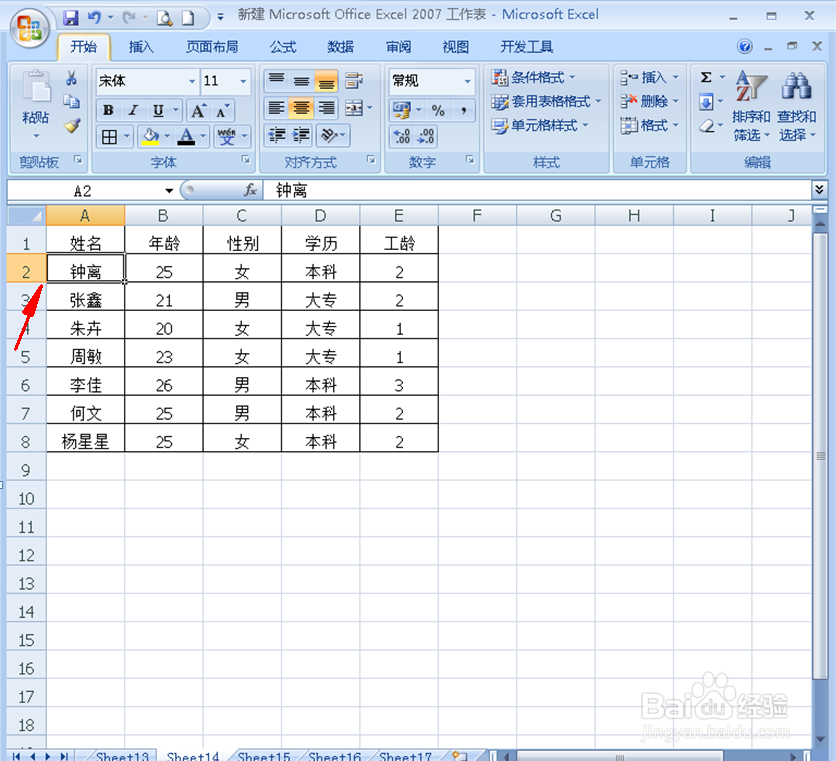Select the Comma style icon
The image size is (836, 761).
pos(462,110)
